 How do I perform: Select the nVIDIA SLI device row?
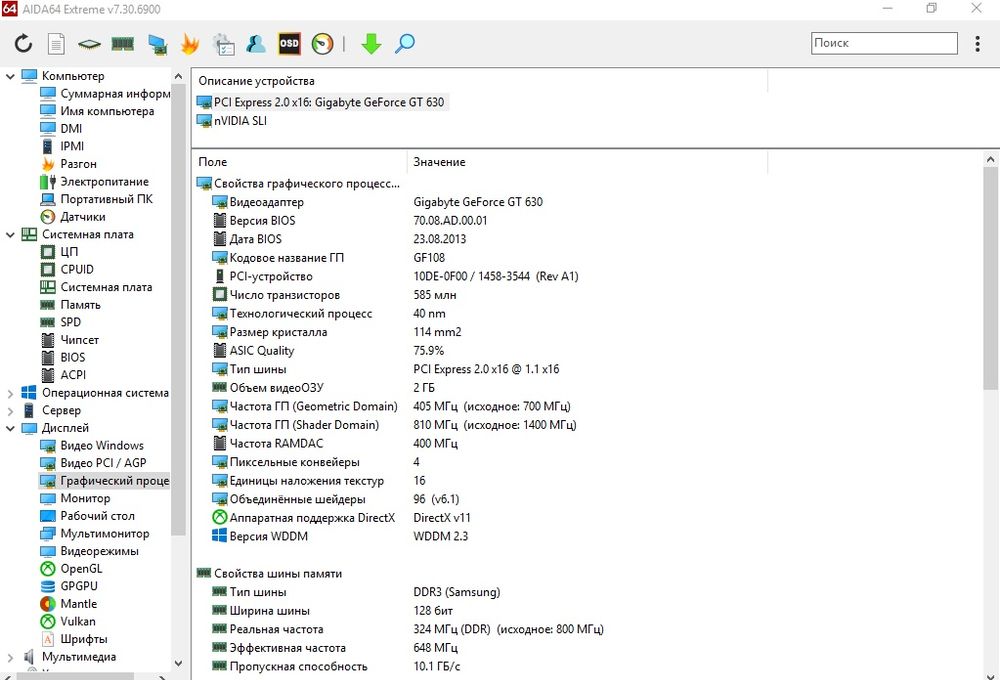(232, 121)
